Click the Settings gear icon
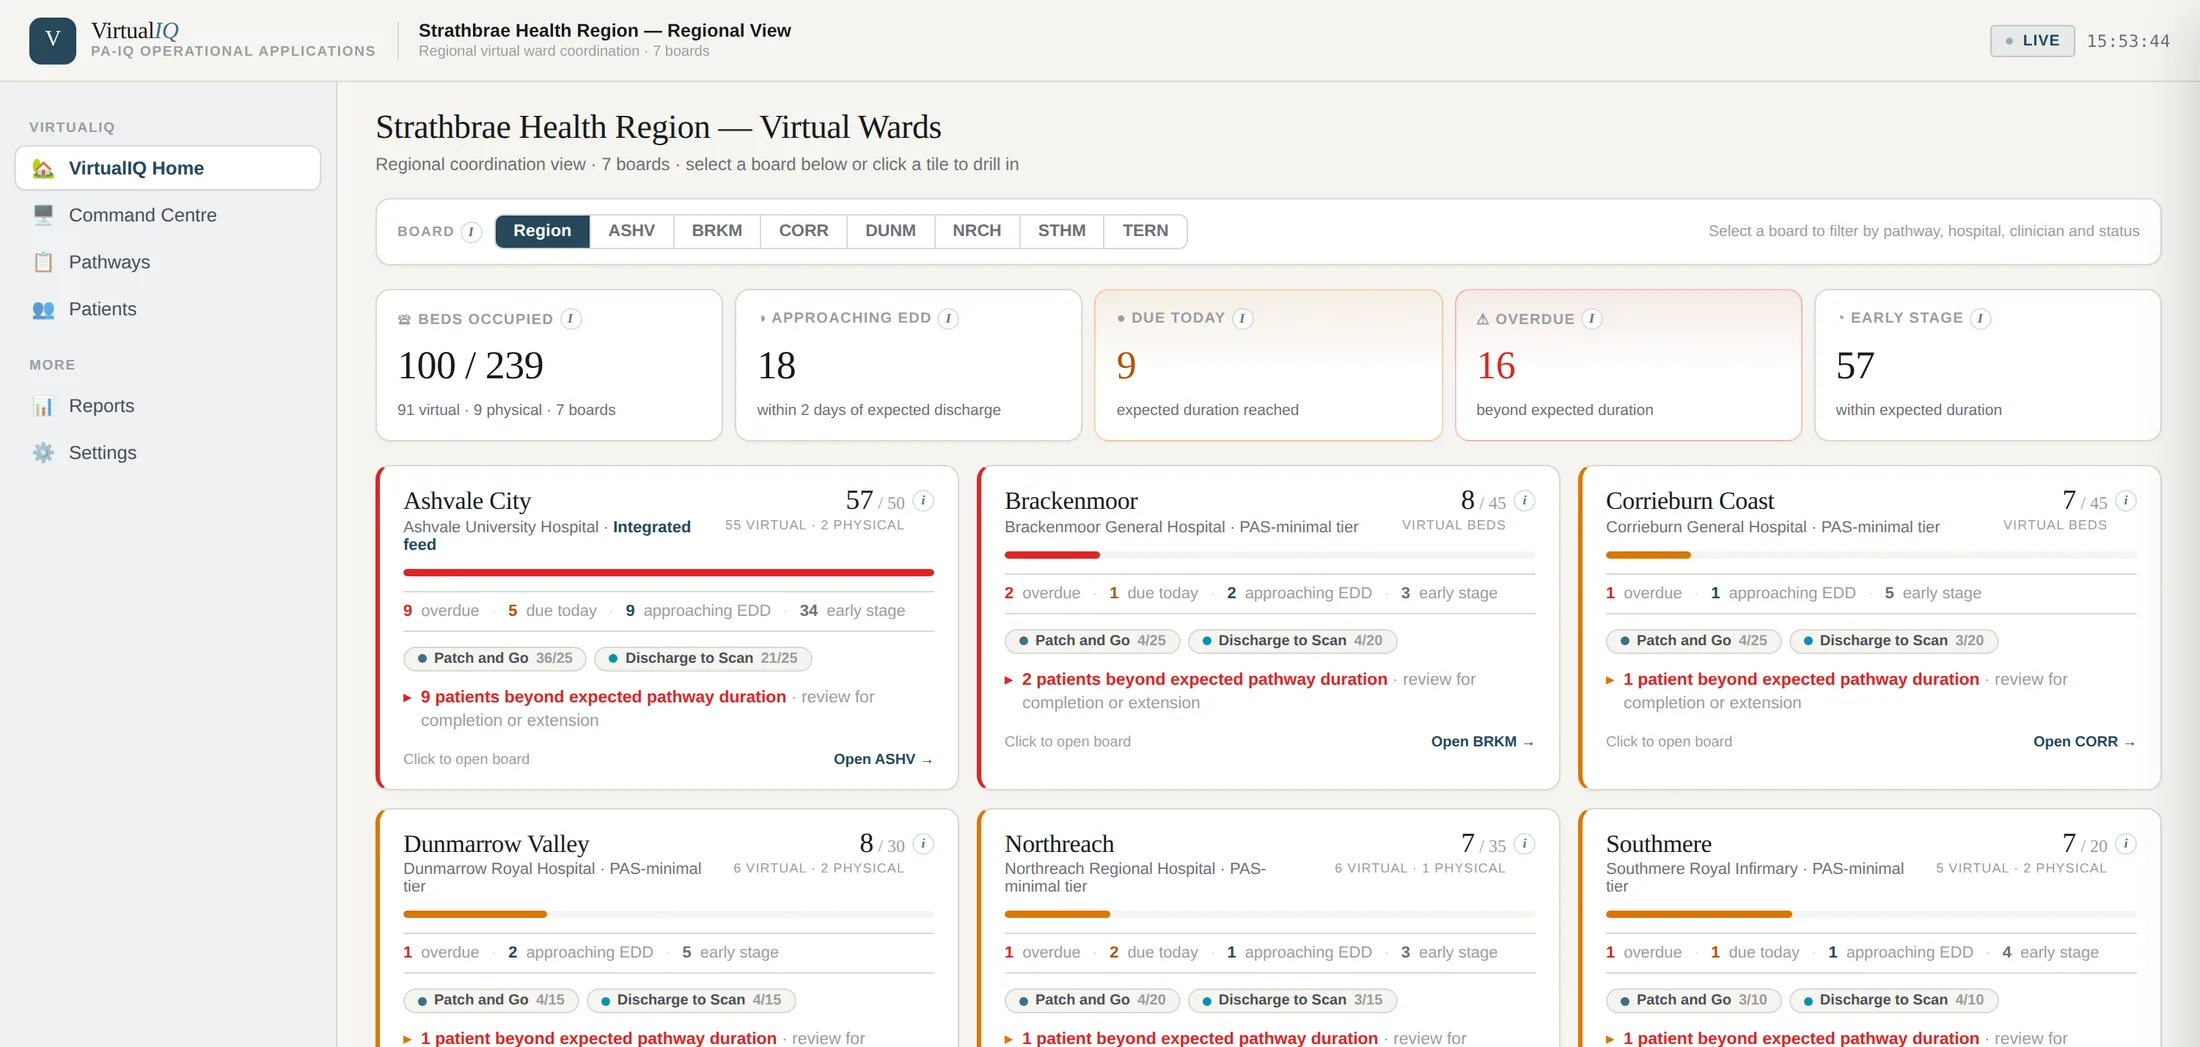 [43, 453]
